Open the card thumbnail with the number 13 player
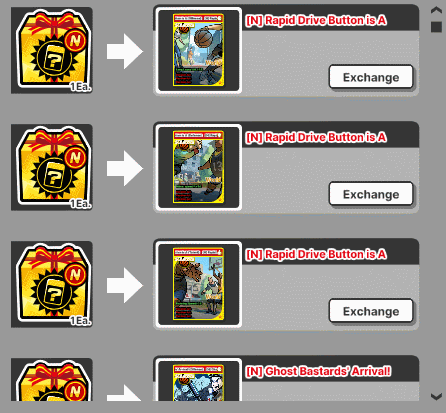The image size is (446, 413). pyautogui.click(x=199, y=167)
